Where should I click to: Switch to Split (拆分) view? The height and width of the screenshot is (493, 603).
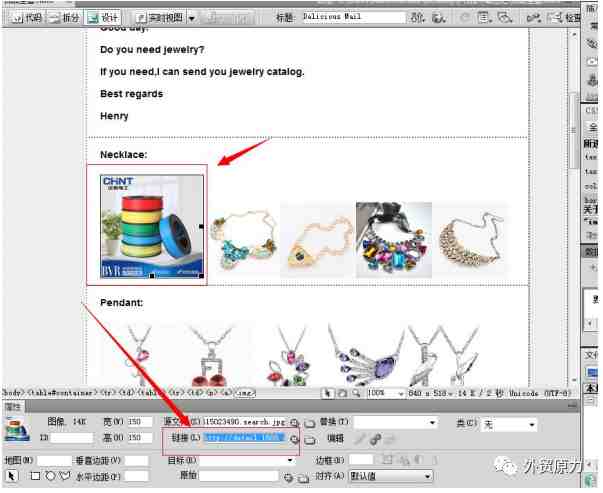tap(65, 18)
